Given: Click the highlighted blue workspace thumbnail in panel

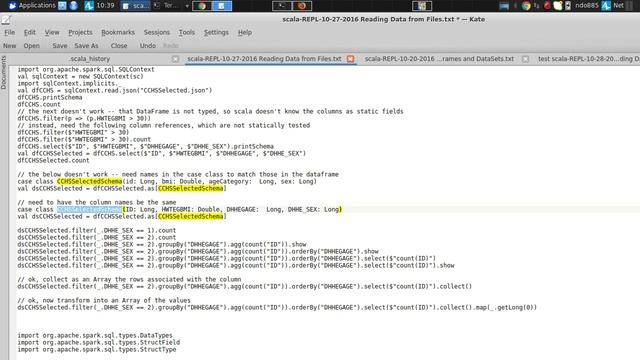Looking at the screenshot, I should [222, 6].
